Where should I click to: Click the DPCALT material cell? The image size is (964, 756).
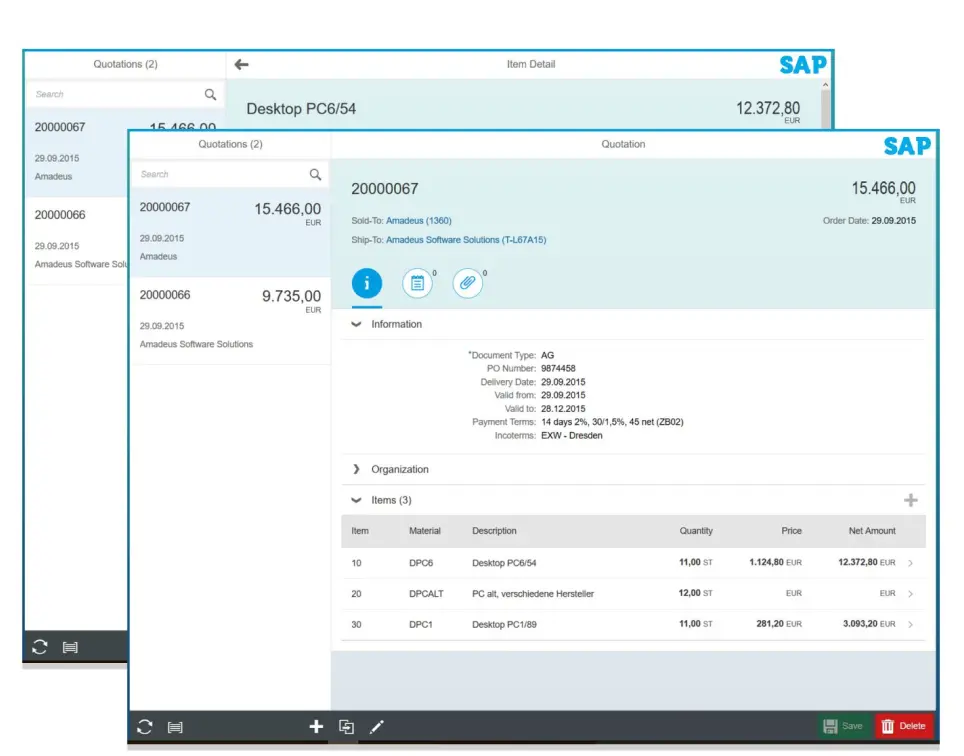click(426, 594)
